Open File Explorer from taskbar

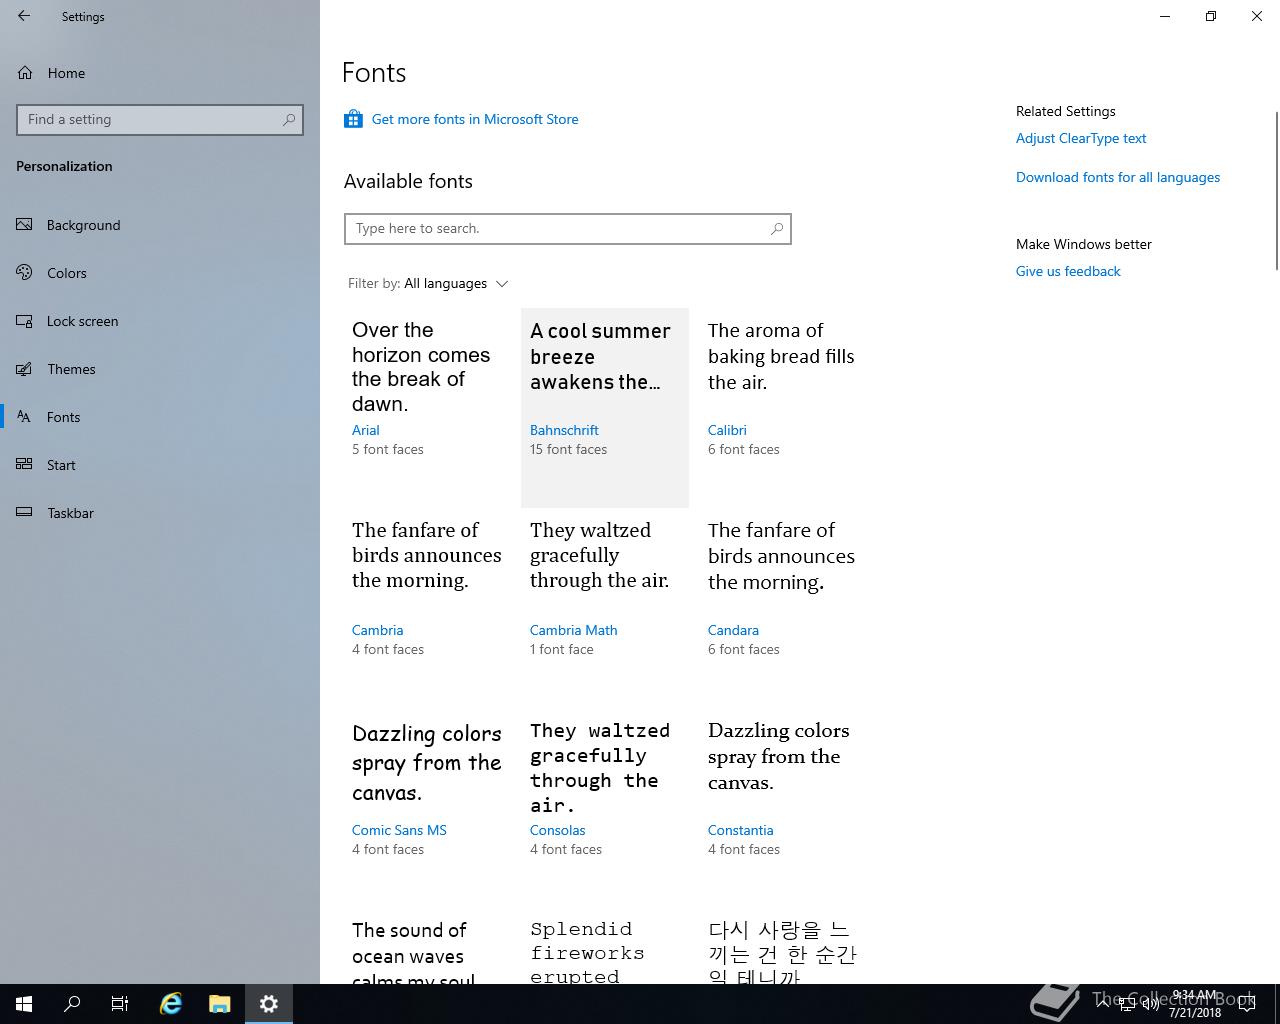click(x=220, y=1004)
